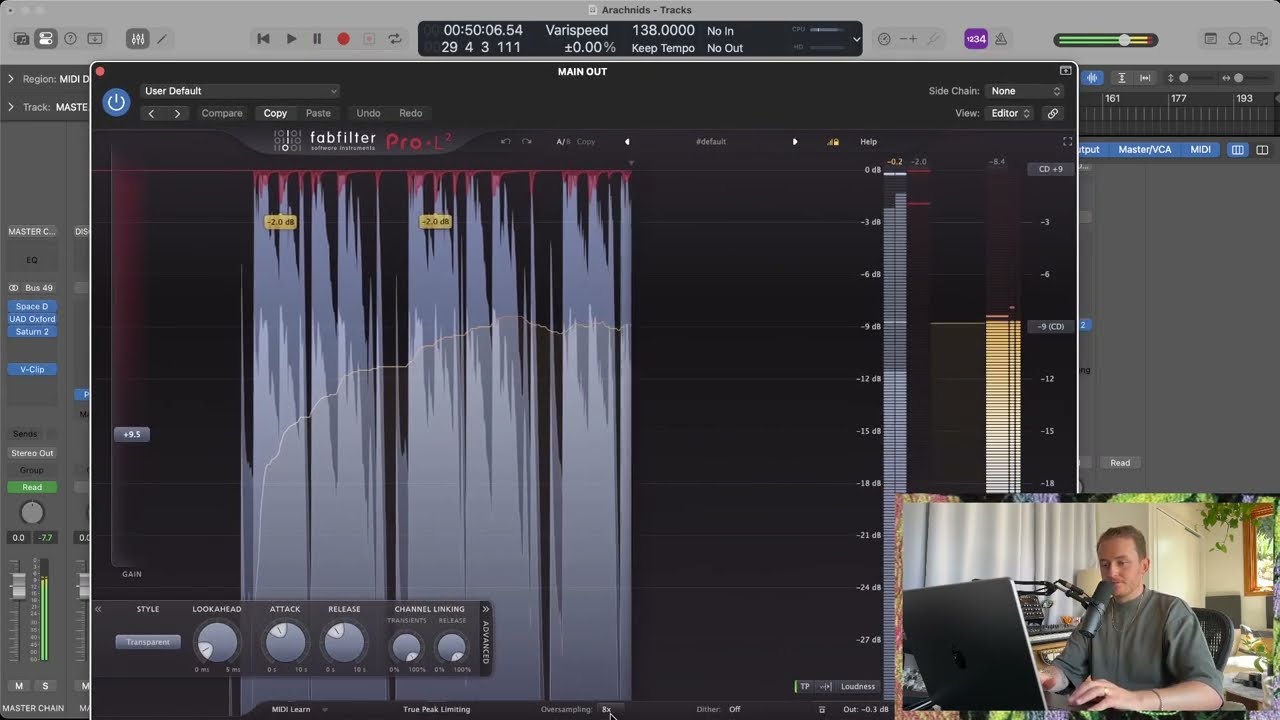
Task: Toggle the plugin window link button
Action: click(x=1053, y=113)
